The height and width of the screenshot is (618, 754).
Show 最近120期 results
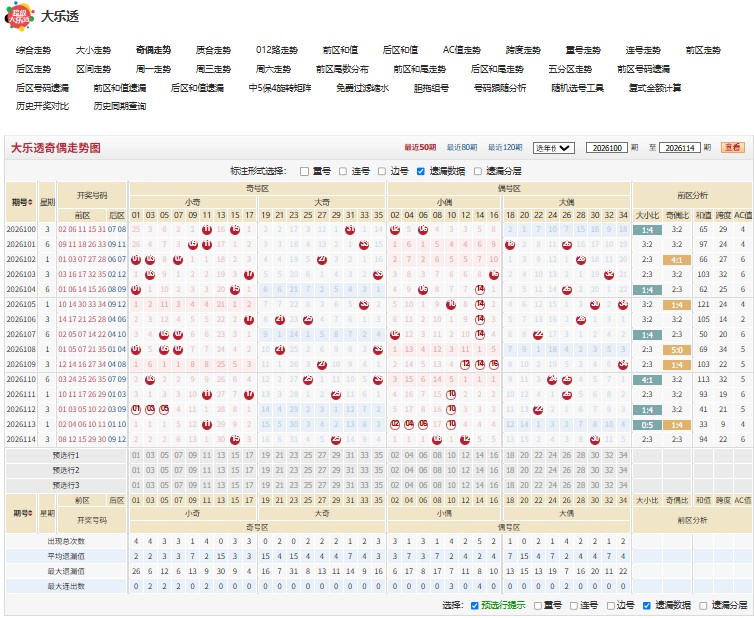(x=505, y=148)
